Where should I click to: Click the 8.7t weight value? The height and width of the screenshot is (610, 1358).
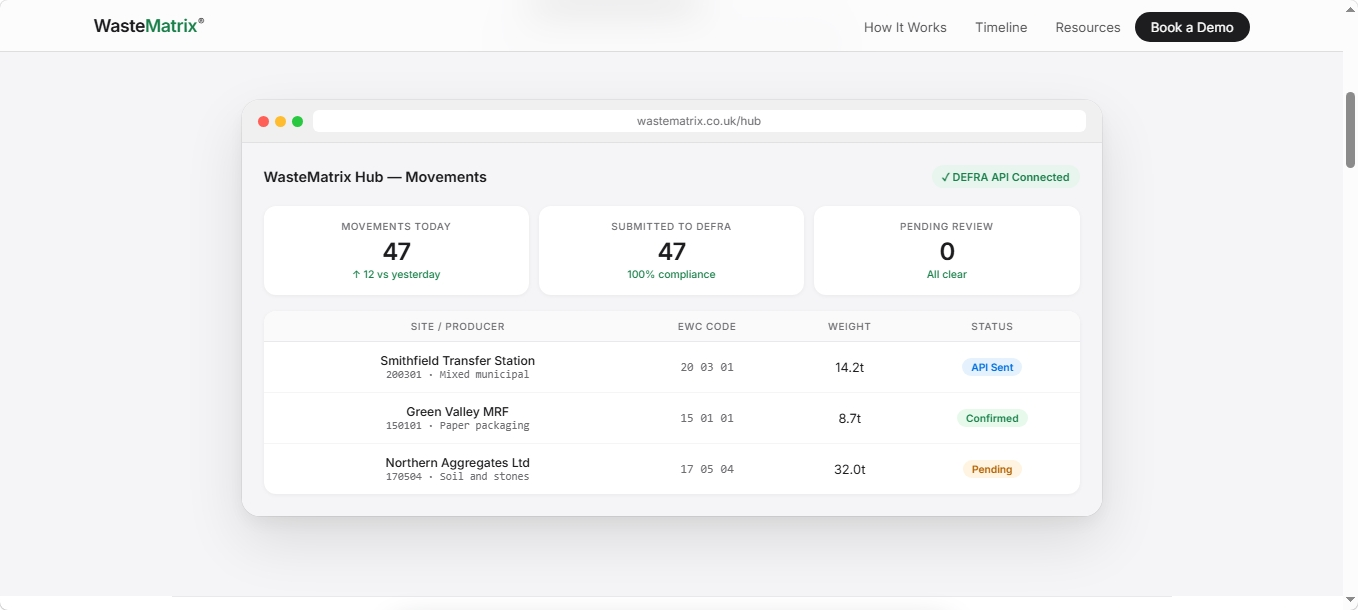pyautogui.click(x=849, y=418)
